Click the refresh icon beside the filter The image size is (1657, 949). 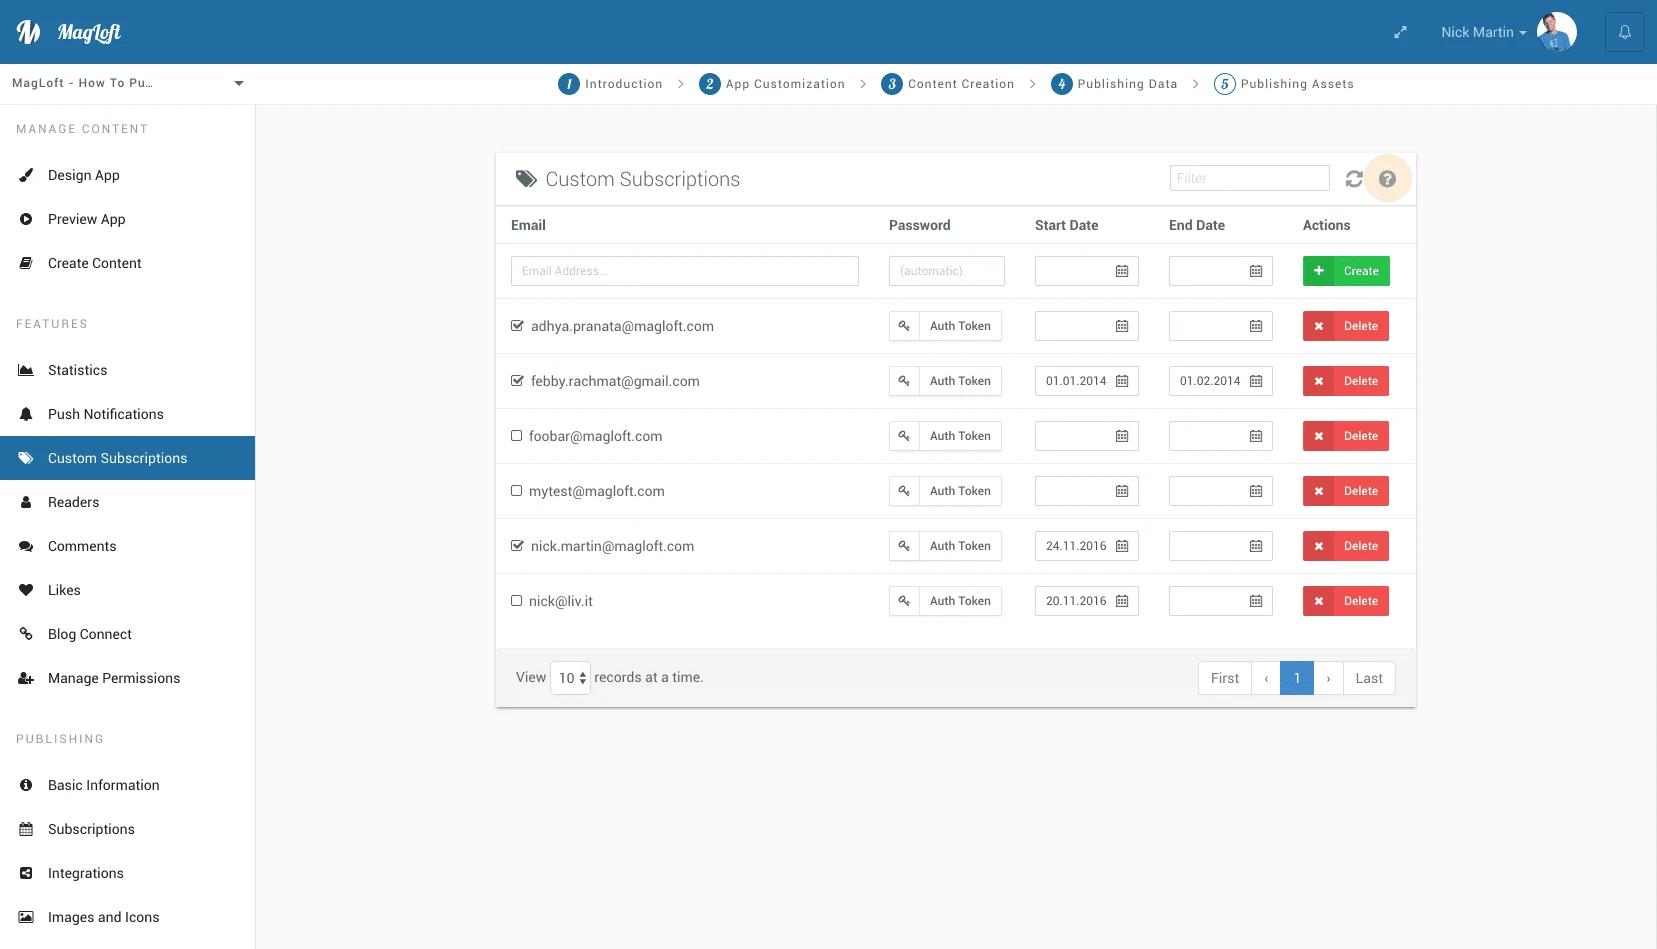coord(1354,179)
